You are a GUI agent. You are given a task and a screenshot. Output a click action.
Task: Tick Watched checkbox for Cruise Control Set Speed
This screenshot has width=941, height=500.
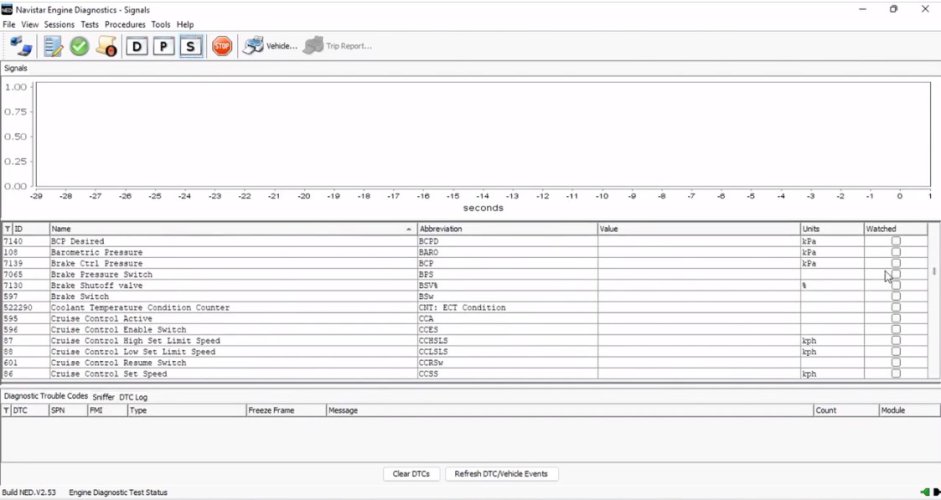896,373
